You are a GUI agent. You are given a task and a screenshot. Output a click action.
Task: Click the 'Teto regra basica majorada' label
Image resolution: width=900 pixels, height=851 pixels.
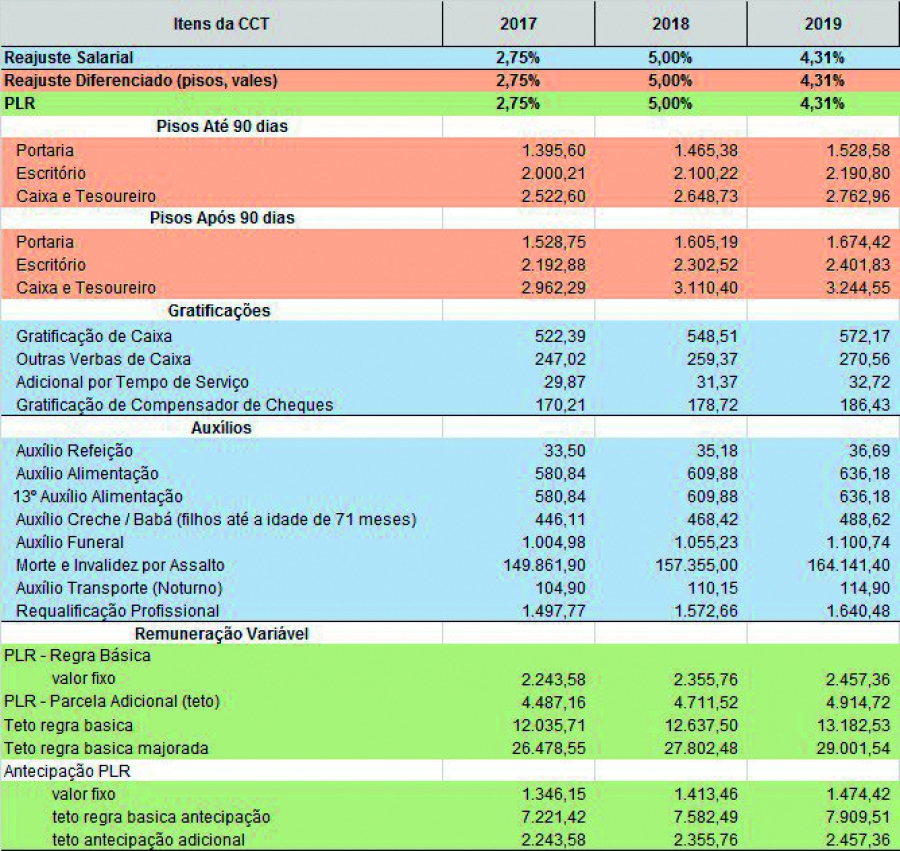(106, 749)
